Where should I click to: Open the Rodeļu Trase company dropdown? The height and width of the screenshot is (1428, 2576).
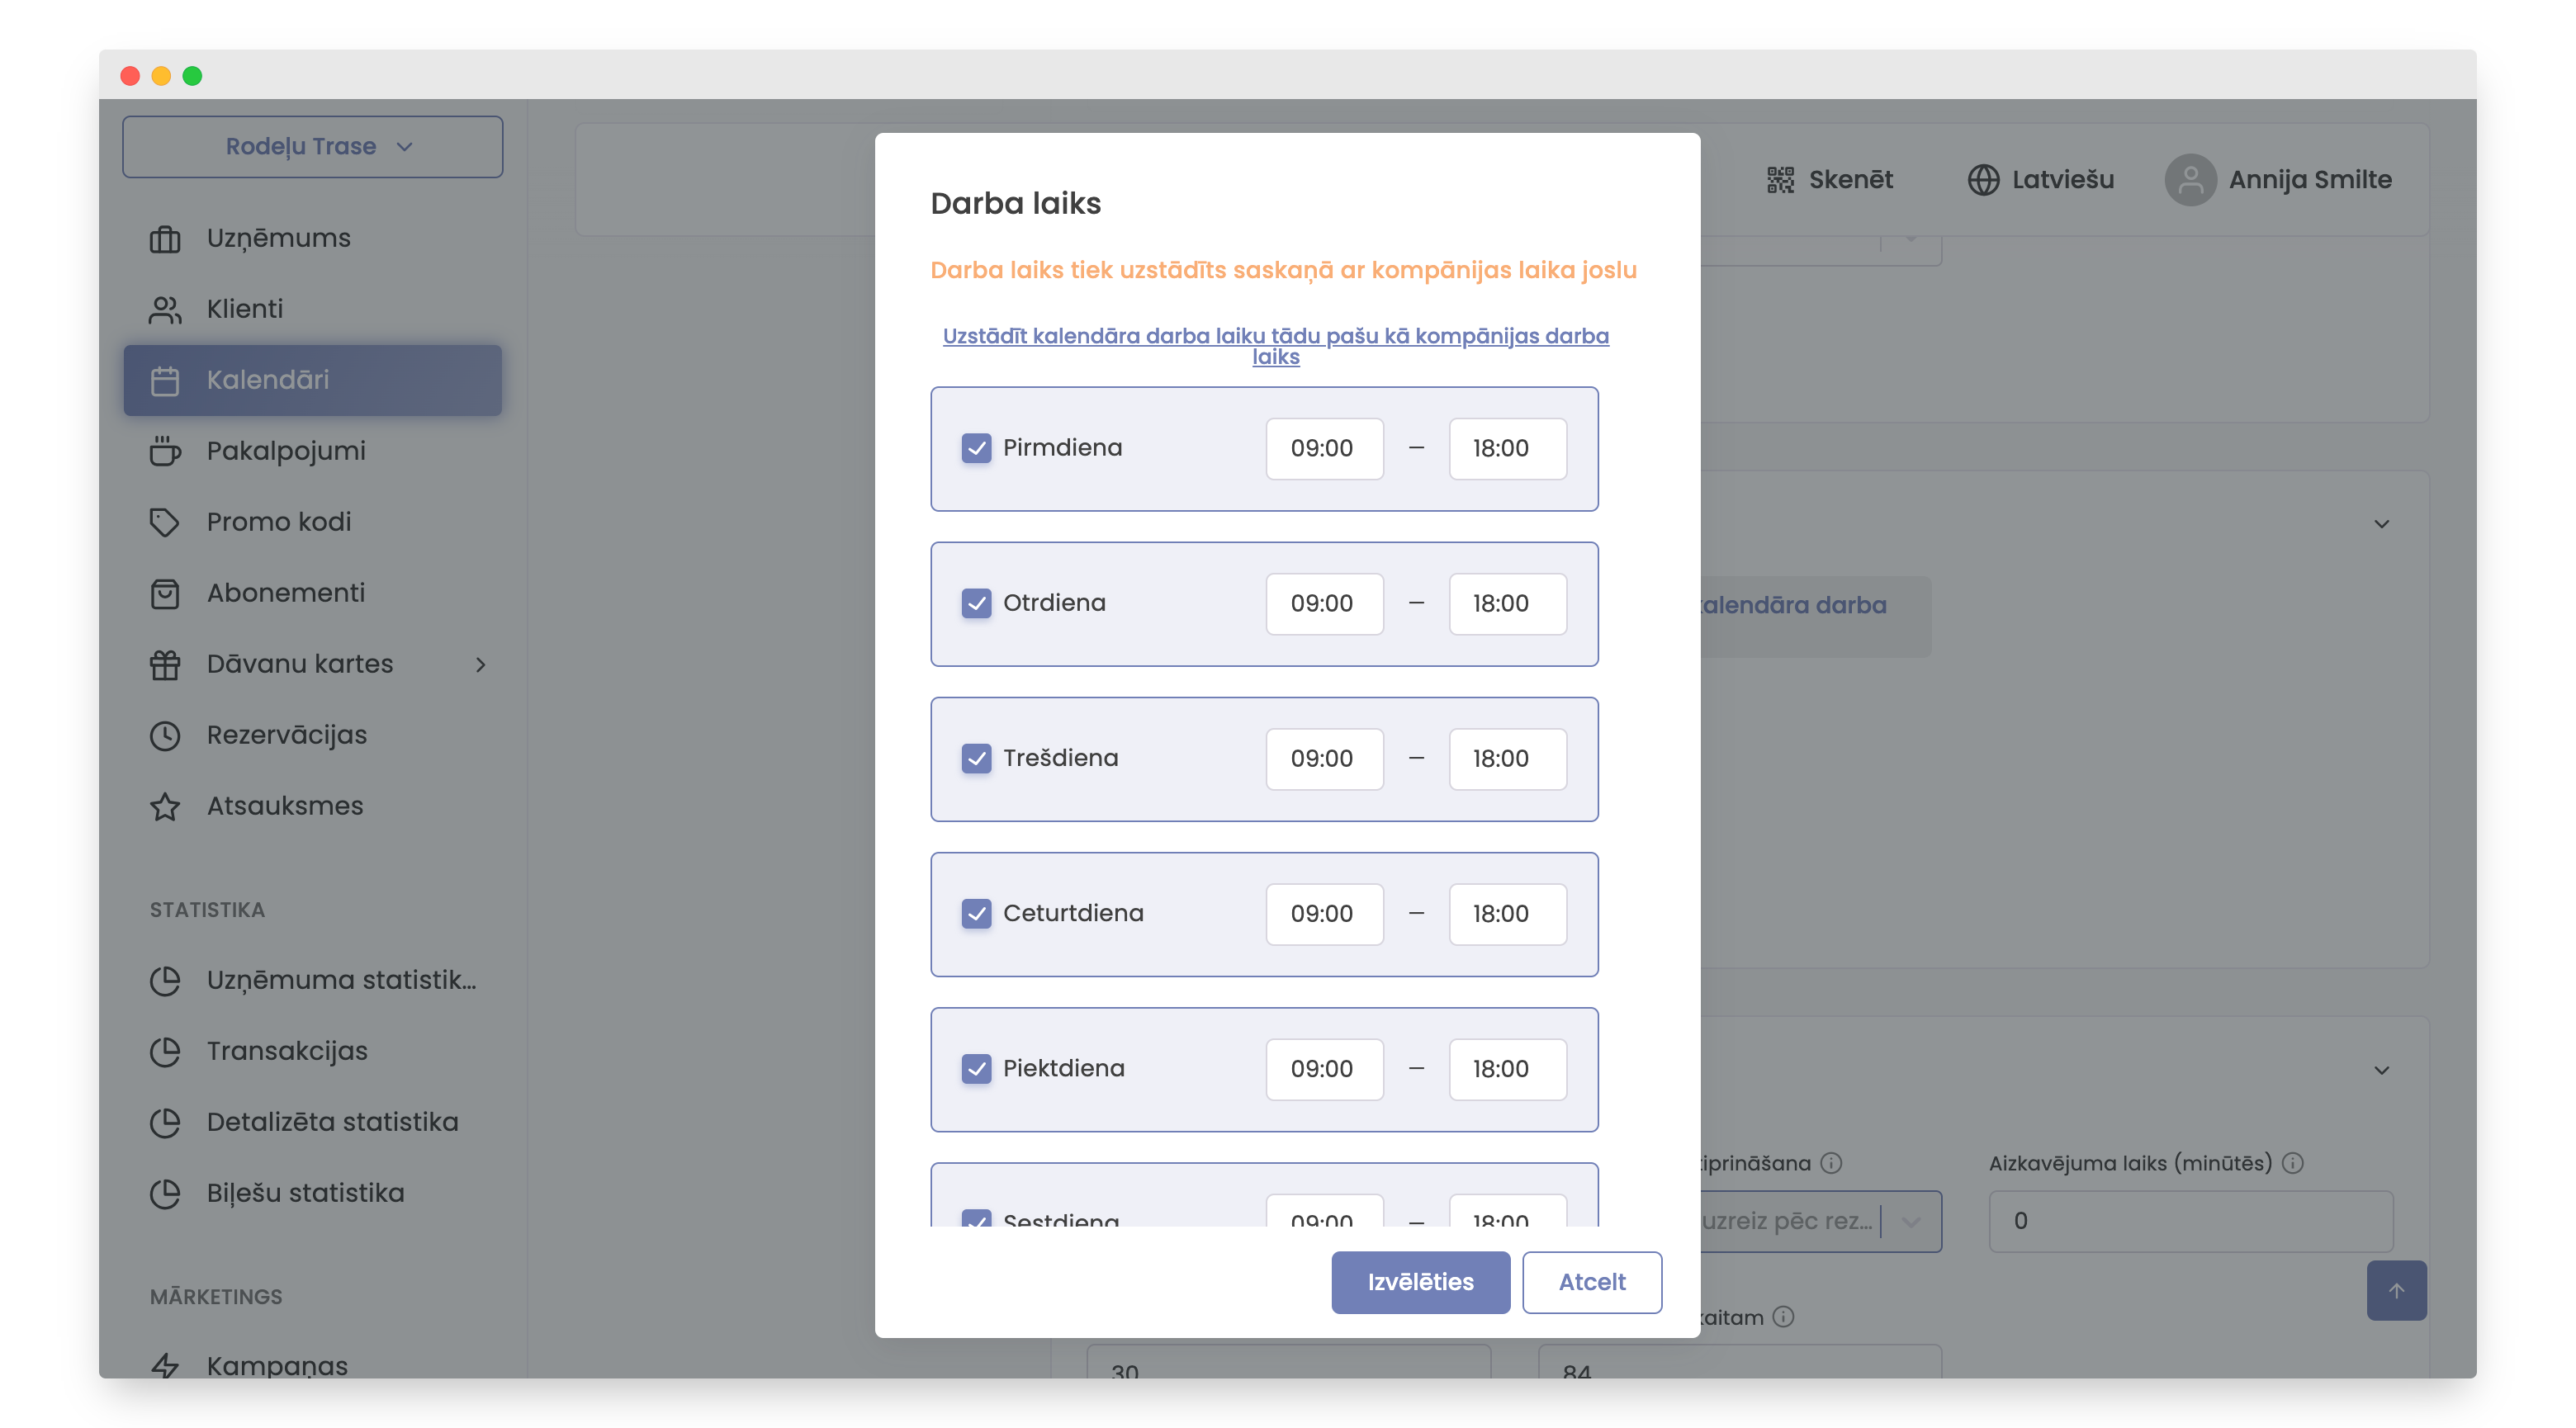tap(312, 147)
